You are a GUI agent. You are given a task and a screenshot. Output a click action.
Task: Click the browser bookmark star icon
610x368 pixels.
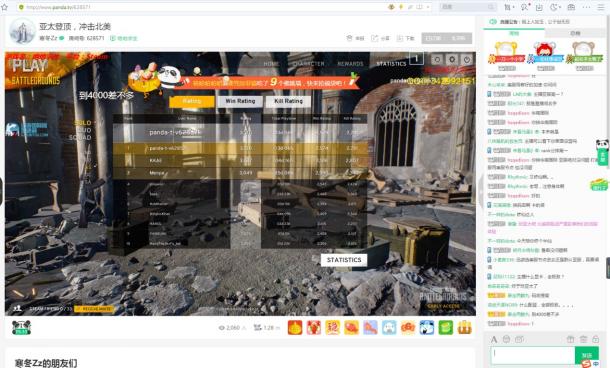(4, 7)
